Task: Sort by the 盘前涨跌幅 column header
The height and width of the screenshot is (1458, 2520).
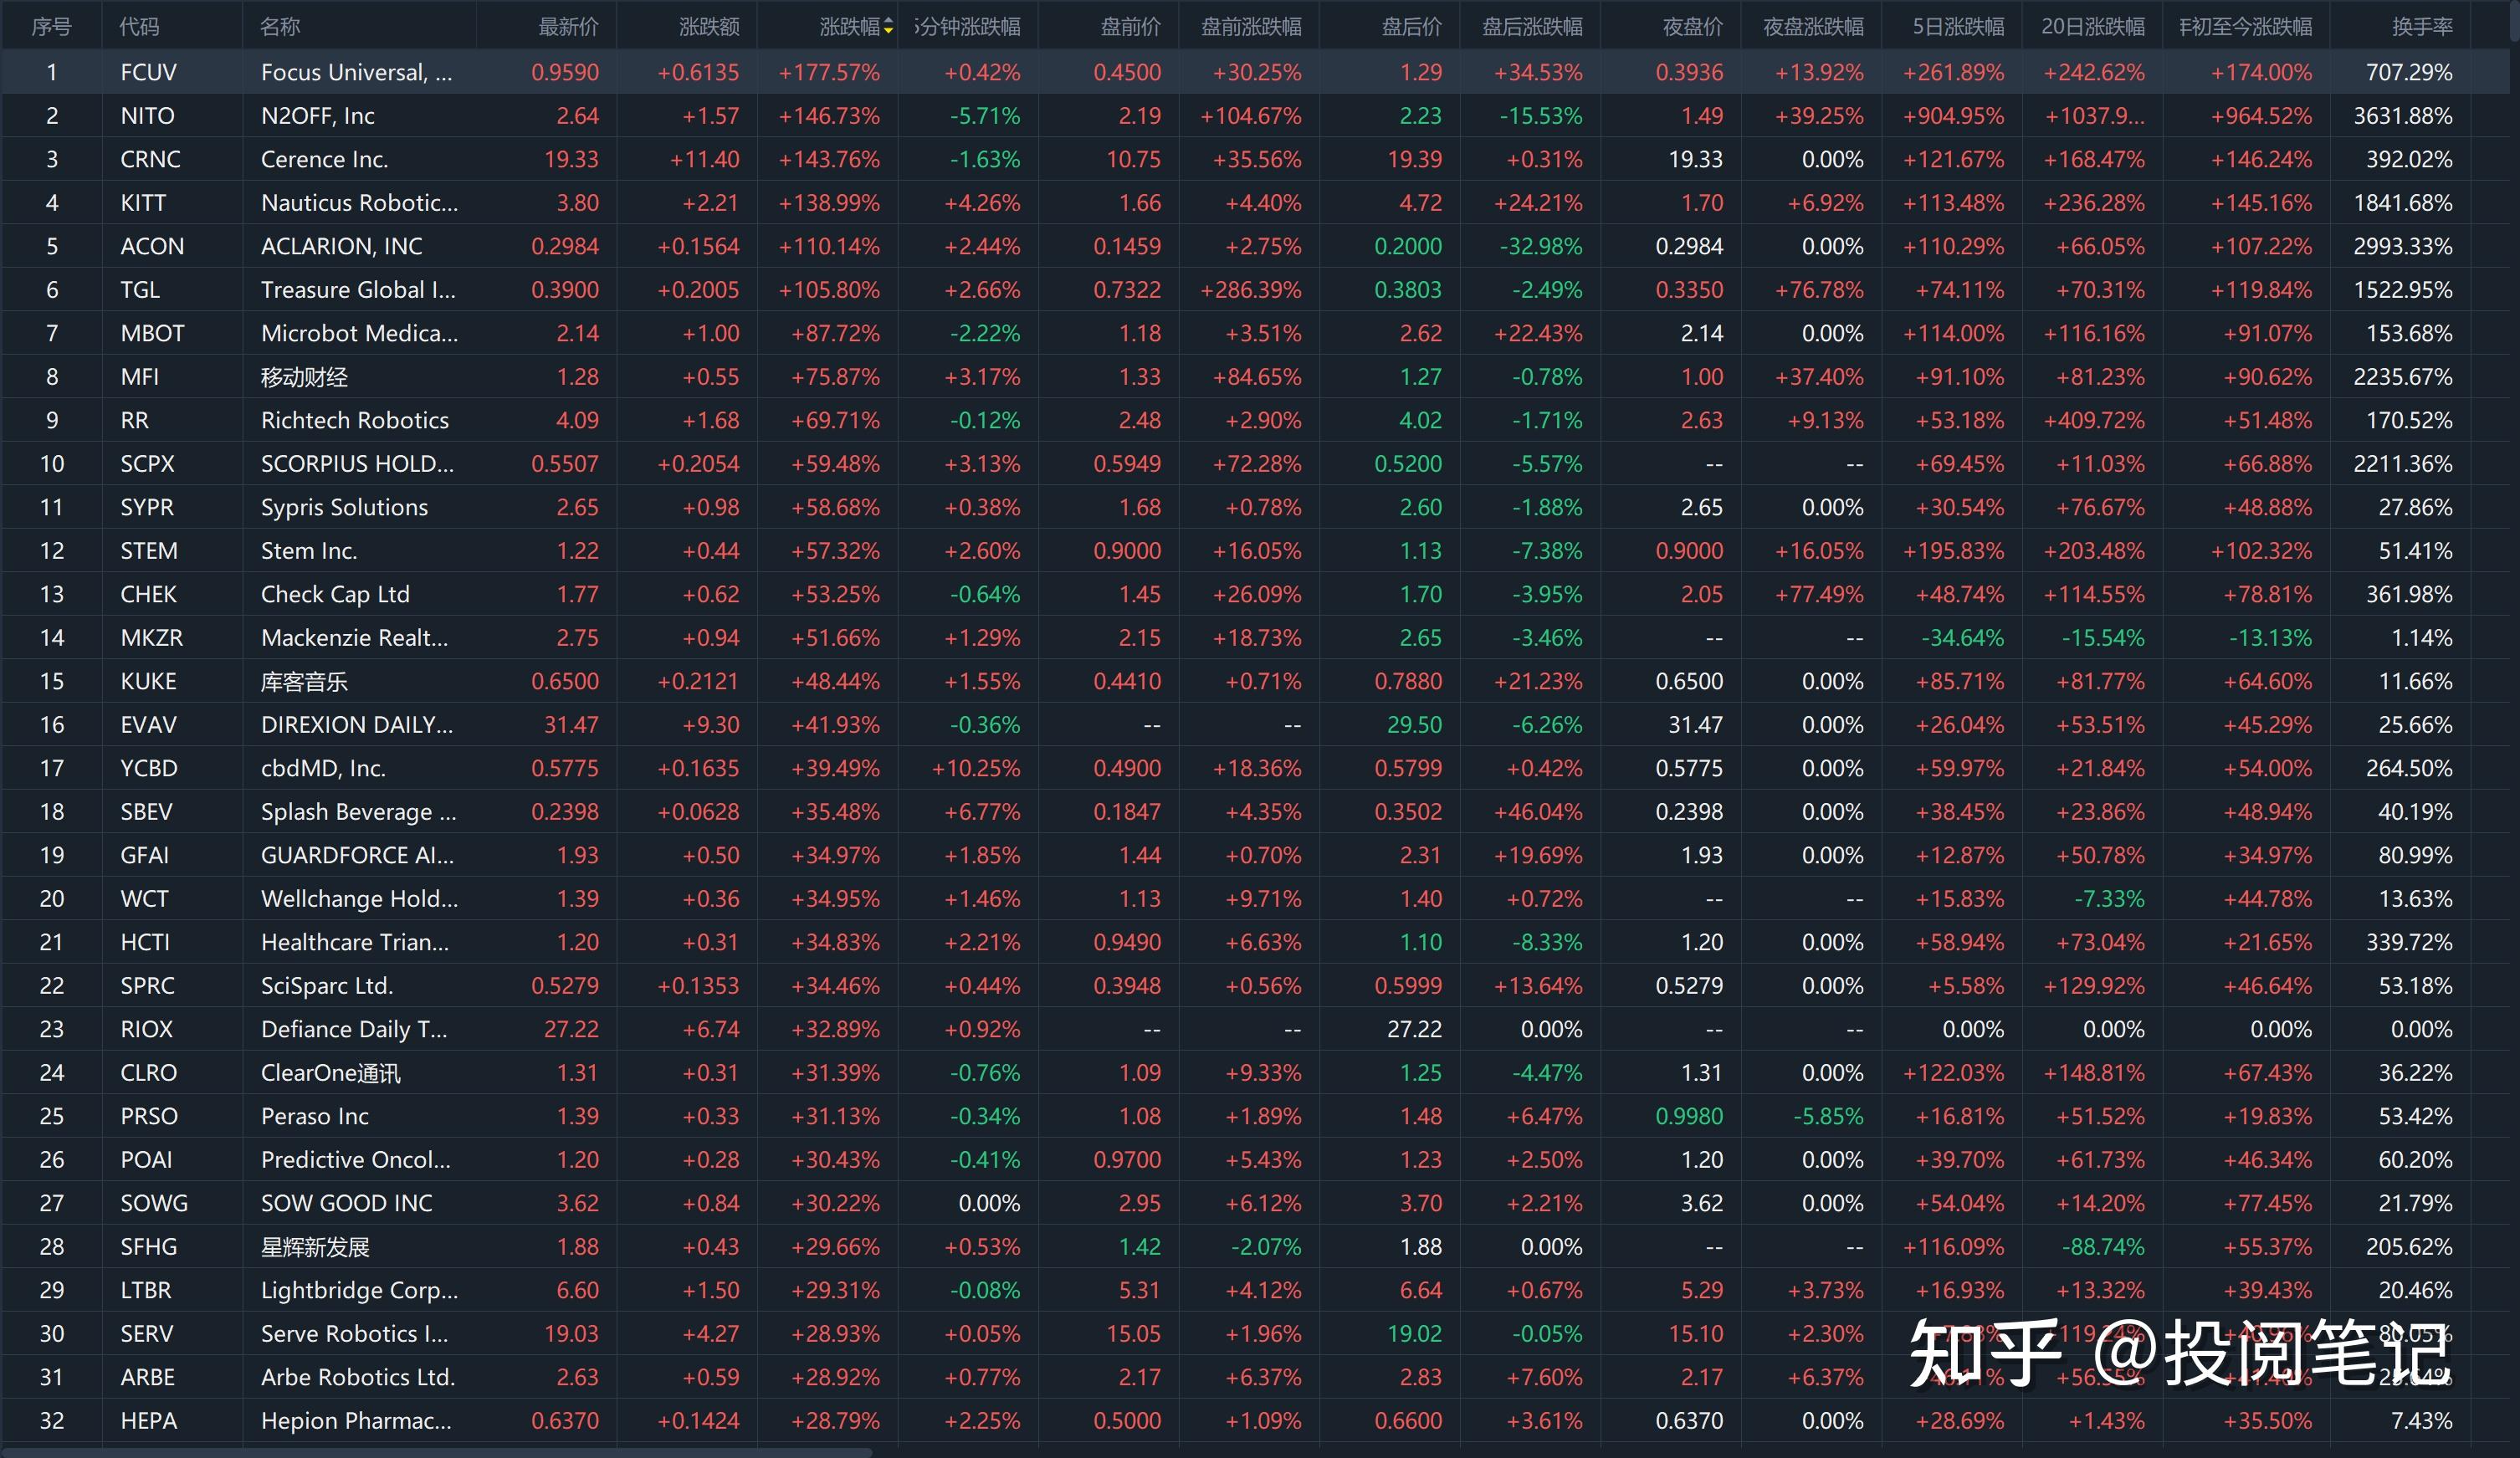Action: 1250,27
